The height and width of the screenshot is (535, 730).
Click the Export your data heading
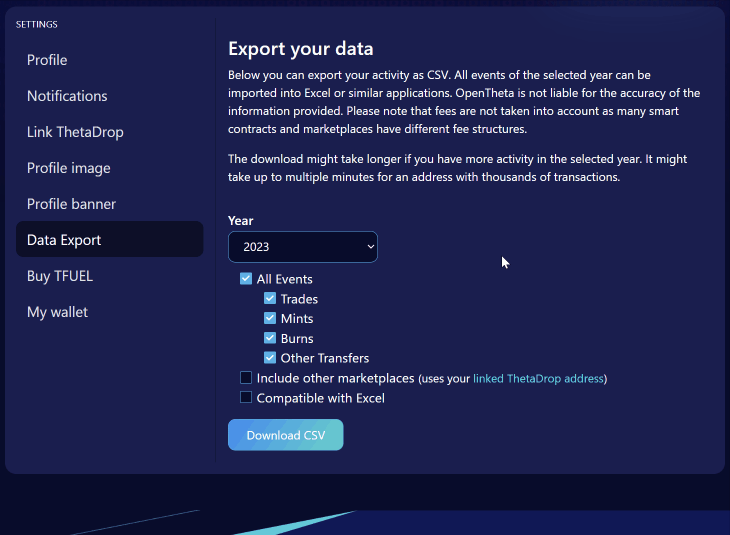coord(301,49)
